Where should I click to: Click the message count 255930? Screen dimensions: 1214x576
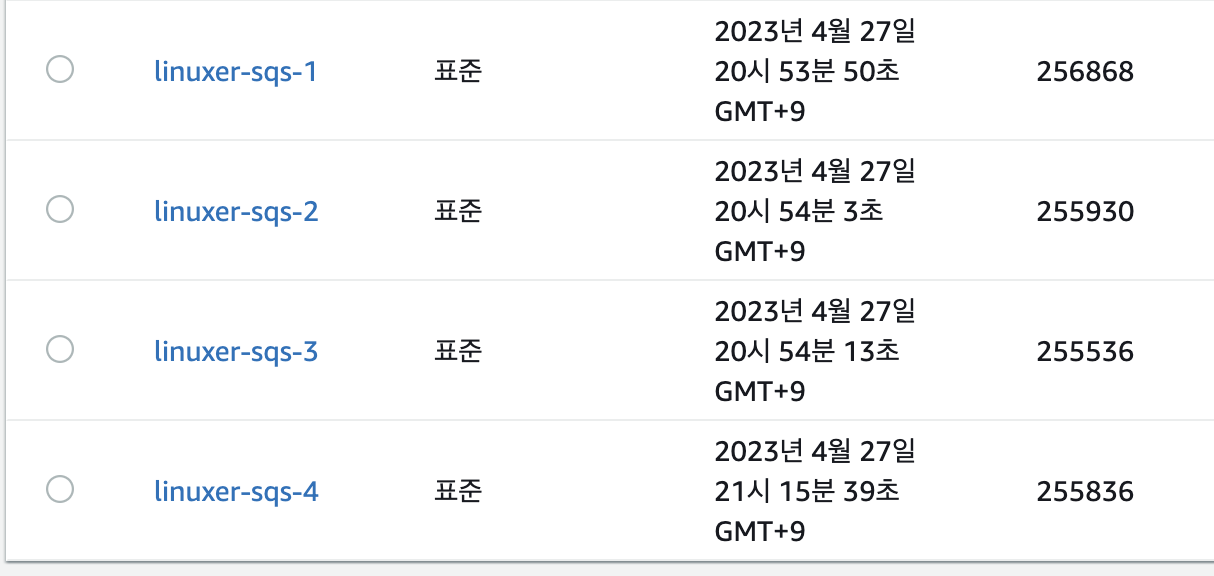click(1085, 212)
